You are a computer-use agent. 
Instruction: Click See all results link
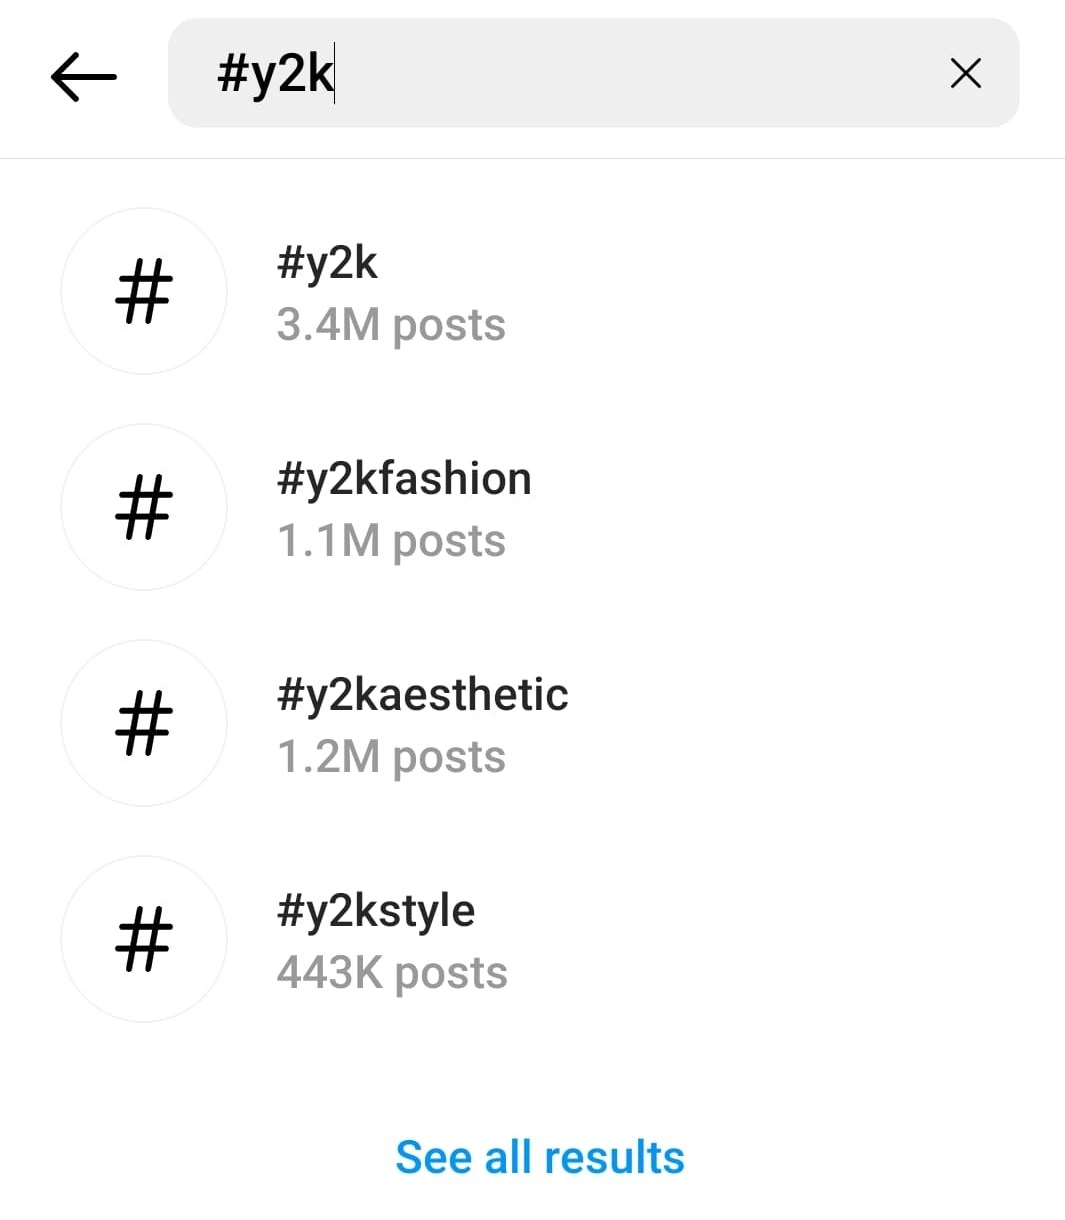coord(540,1157)
